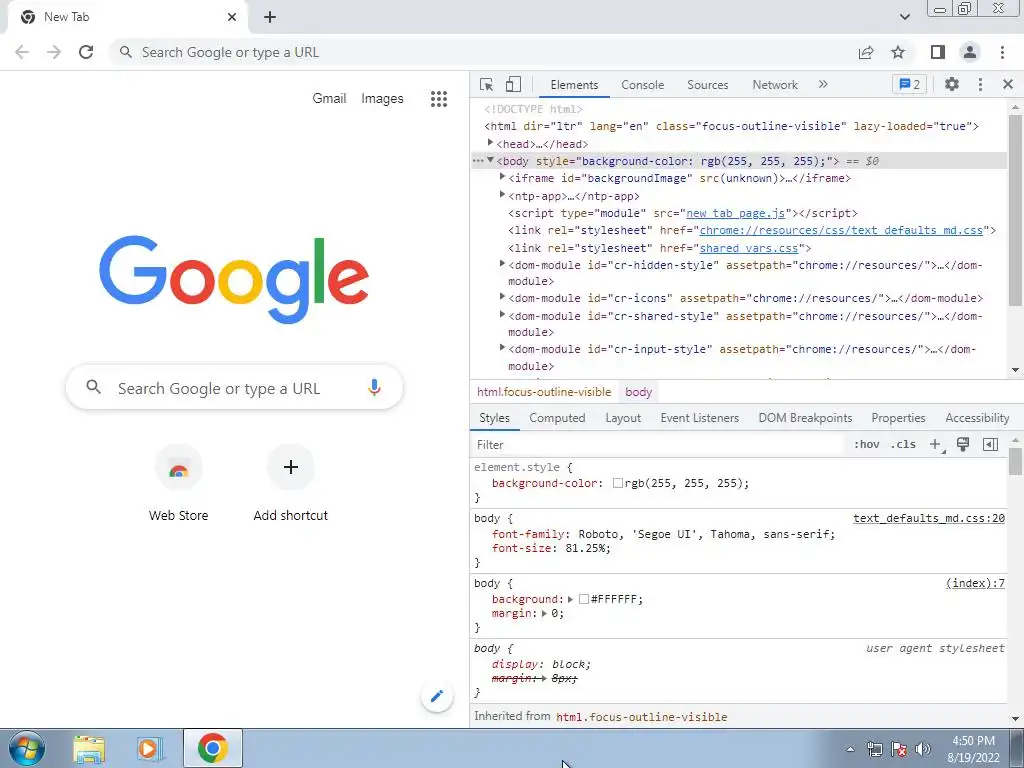
Task: Expand the head element node
Action: pyautogui.click(x=490, y=142)
